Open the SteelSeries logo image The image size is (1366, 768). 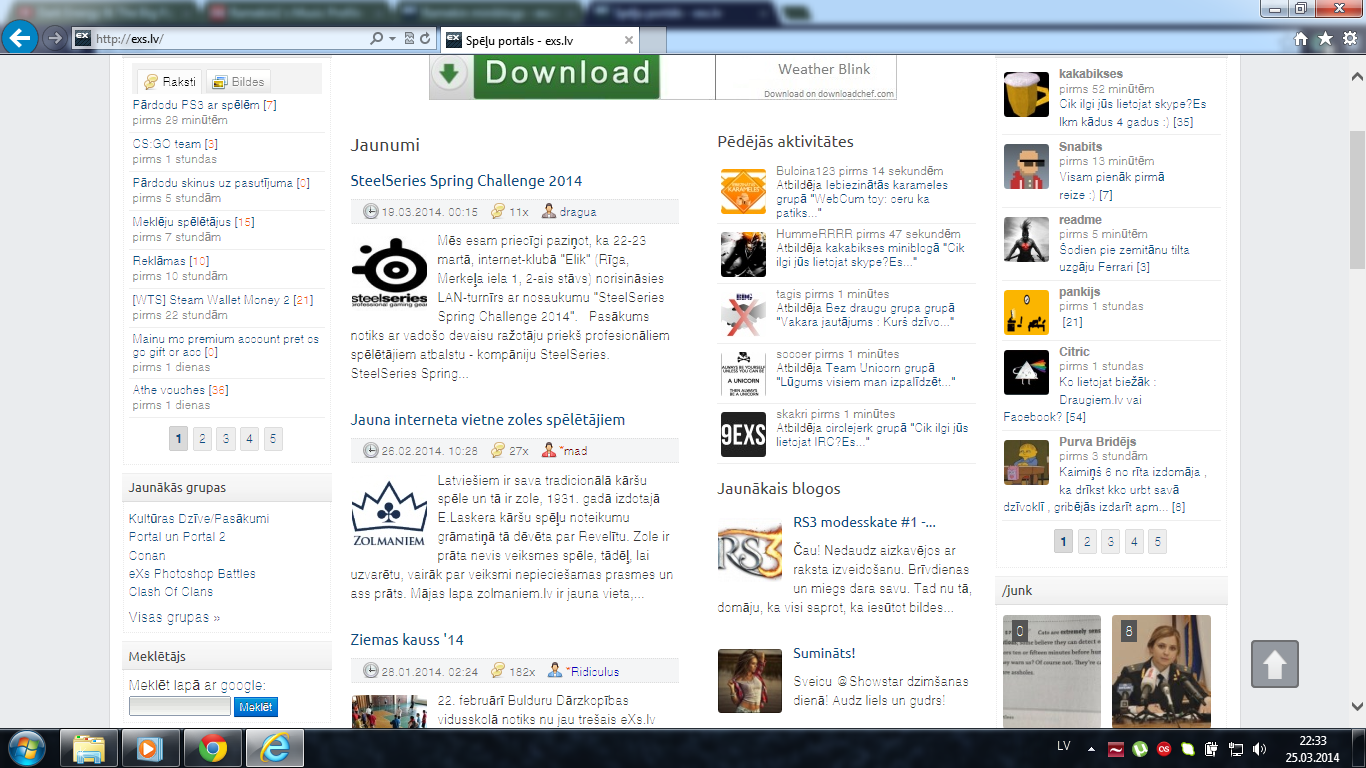(389, 271)
